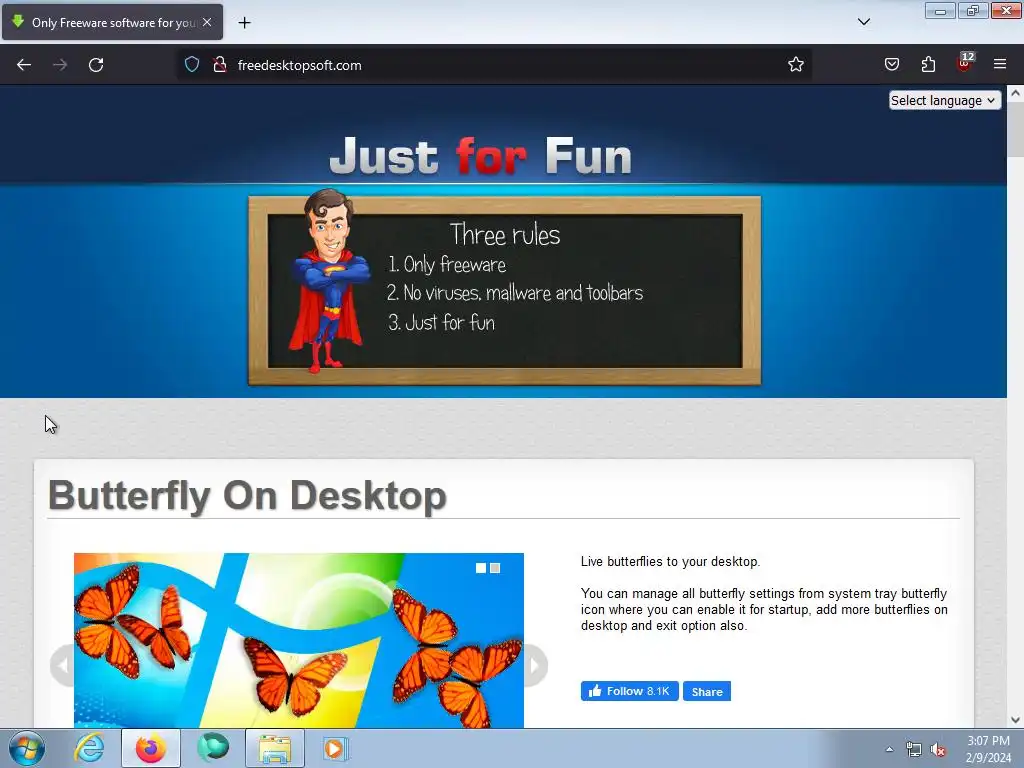The height and width of the screenshot is (768, 1024).
Task: List all tabs with the chevron
Action: [864, 22]
